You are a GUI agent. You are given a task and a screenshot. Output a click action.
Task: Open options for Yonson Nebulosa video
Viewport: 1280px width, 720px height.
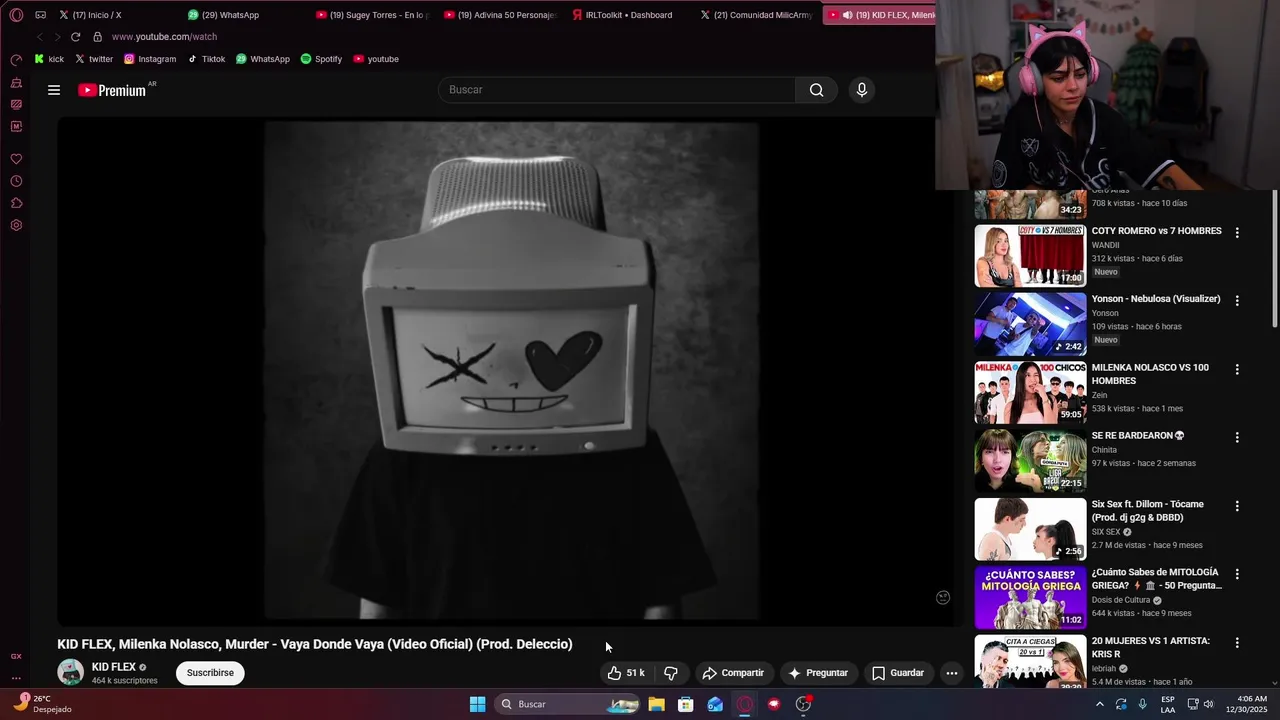[1237, 300]
